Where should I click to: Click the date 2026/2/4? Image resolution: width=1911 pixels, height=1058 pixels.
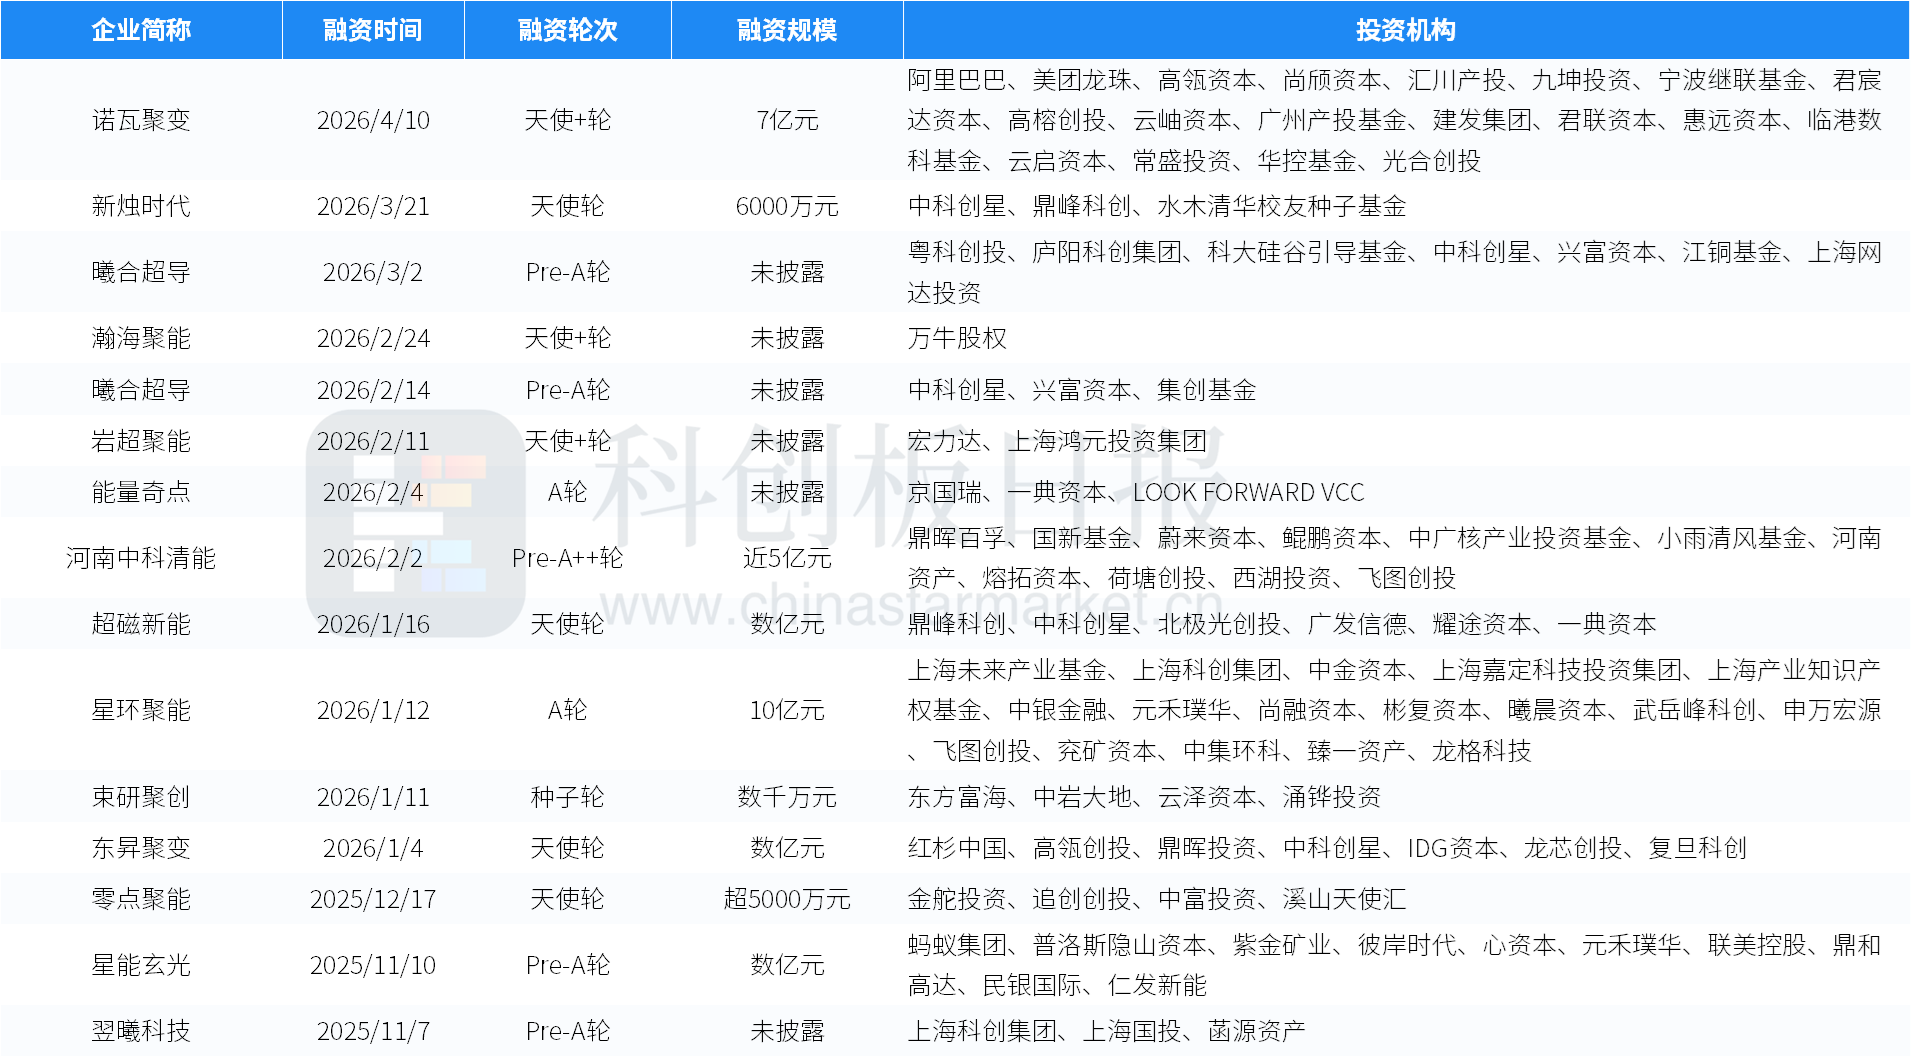pos(373,492)
